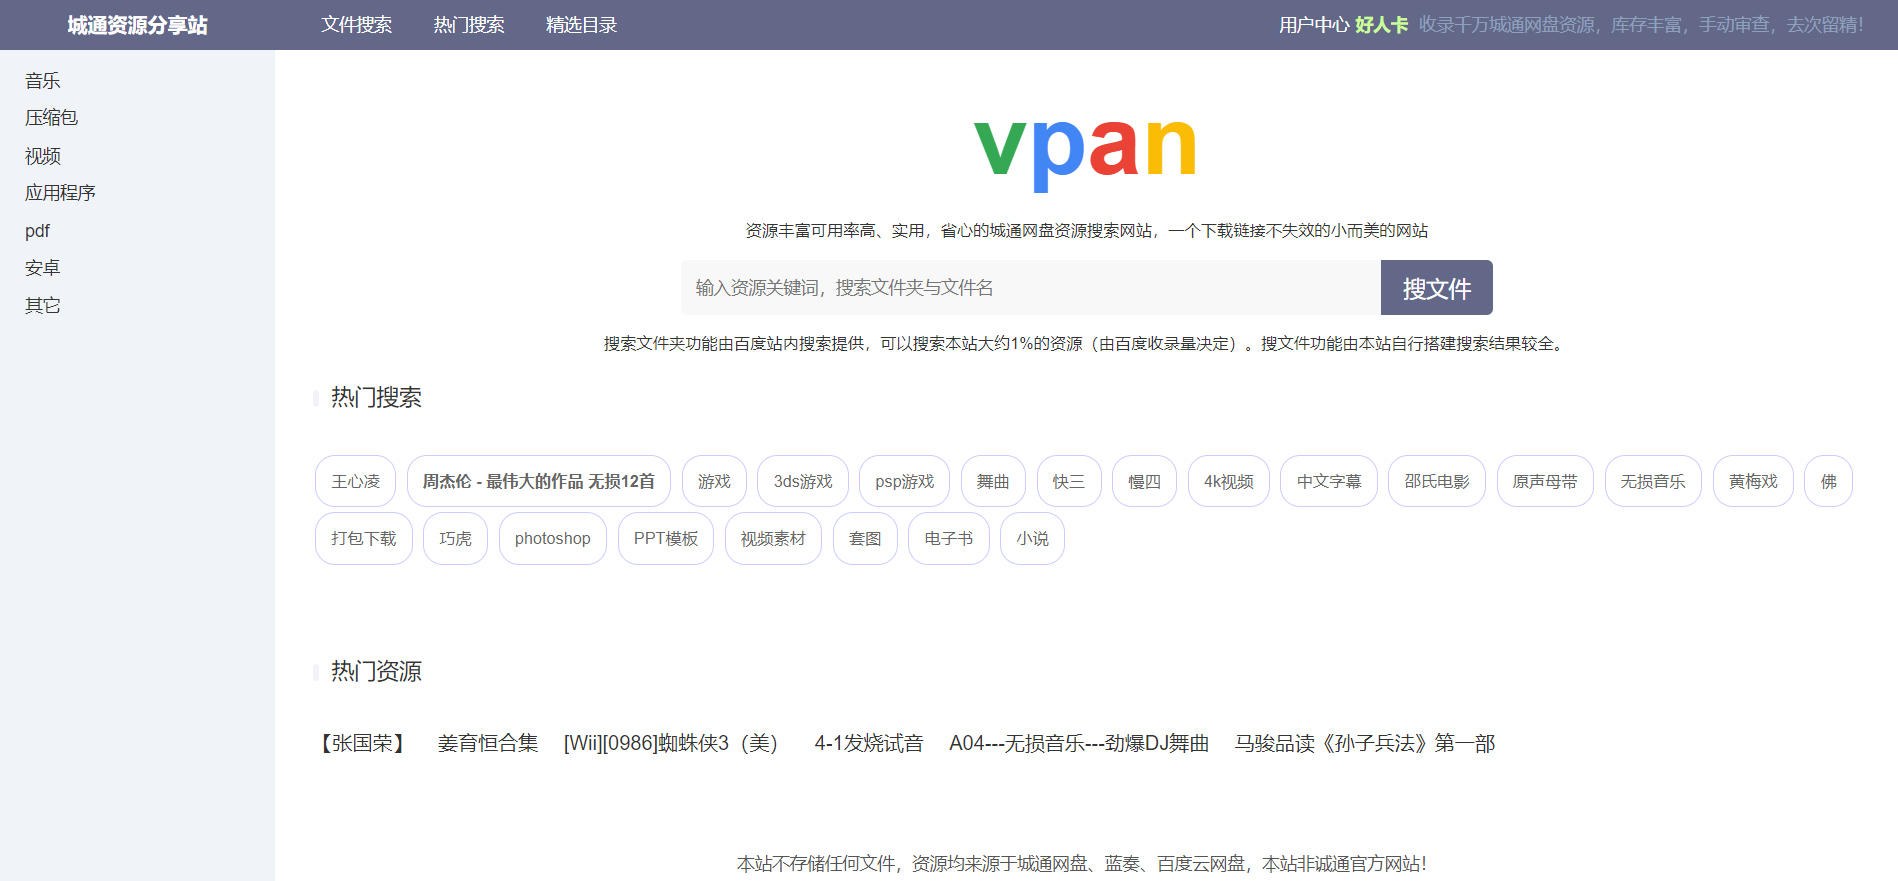Choose the PPT模板 tag
Screen dimensions: 1898x881
(x=665, y=539)
